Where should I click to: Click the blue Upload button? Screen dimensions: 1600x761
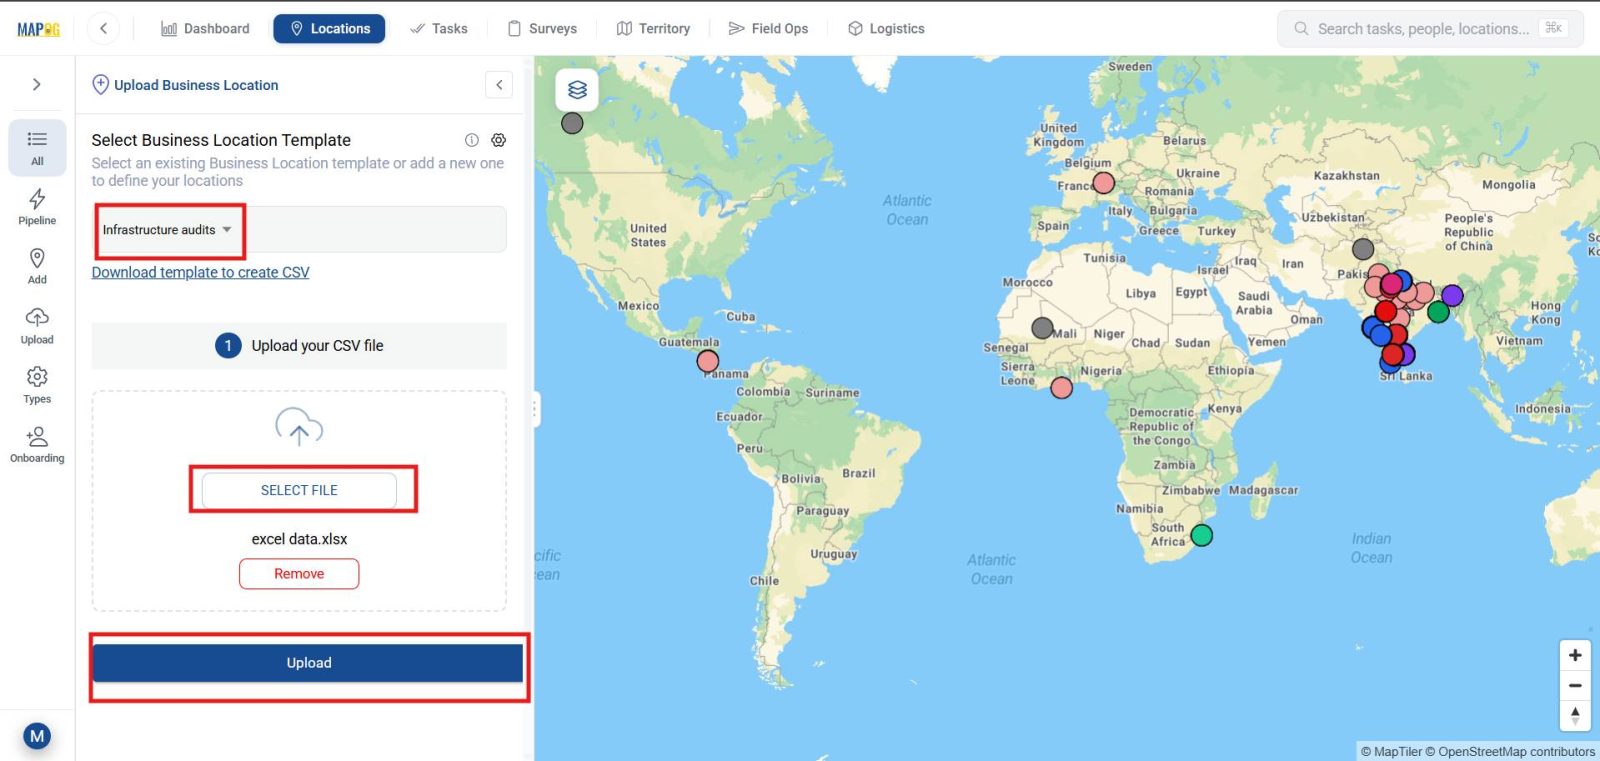point(308,663)
